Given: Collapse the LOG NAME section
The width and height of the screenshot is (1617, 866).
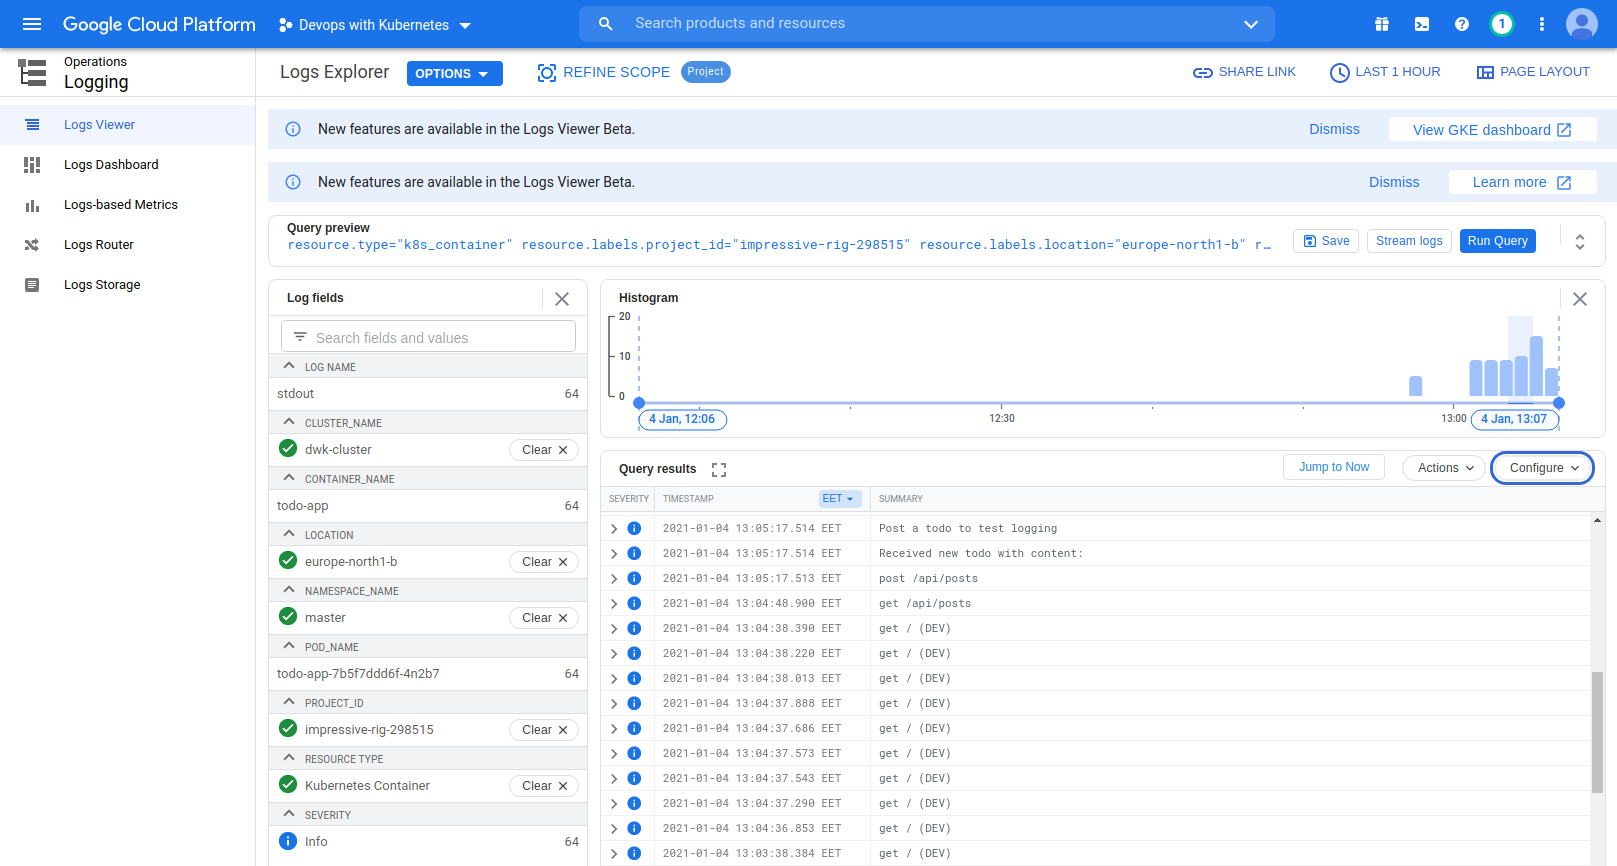Looking at the screenshot, I should click(x=289, y=366).
